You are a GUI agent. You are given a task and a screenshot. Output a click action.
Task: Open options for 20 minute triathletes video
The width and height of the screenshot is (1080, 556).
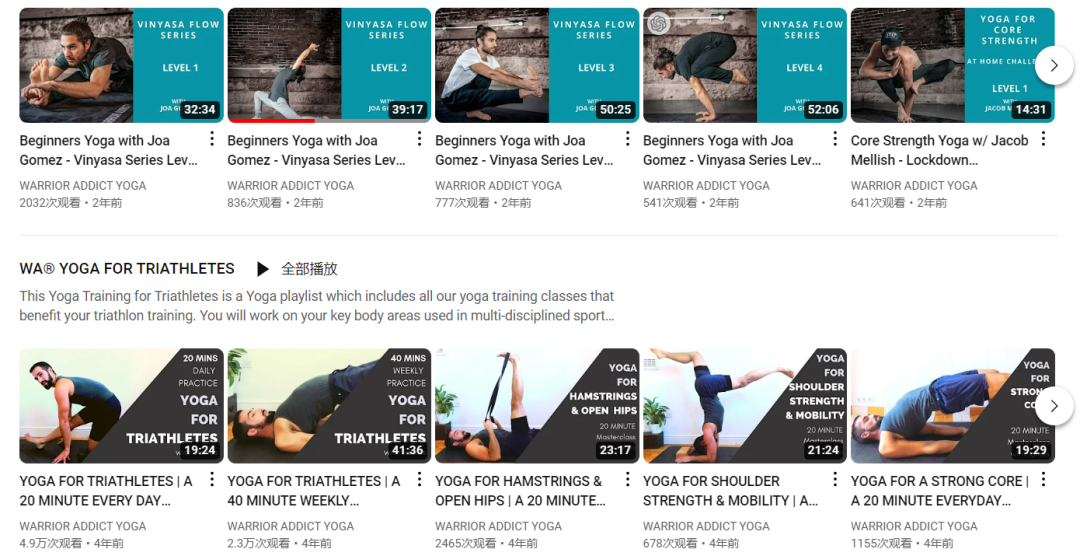[x=211, y=480]
